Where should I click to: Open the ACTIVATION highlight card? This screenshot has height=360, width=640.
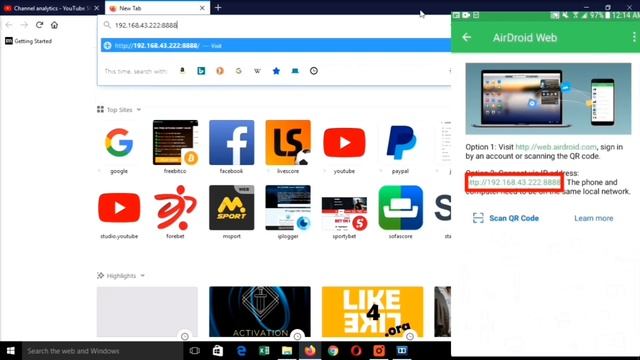260,312
